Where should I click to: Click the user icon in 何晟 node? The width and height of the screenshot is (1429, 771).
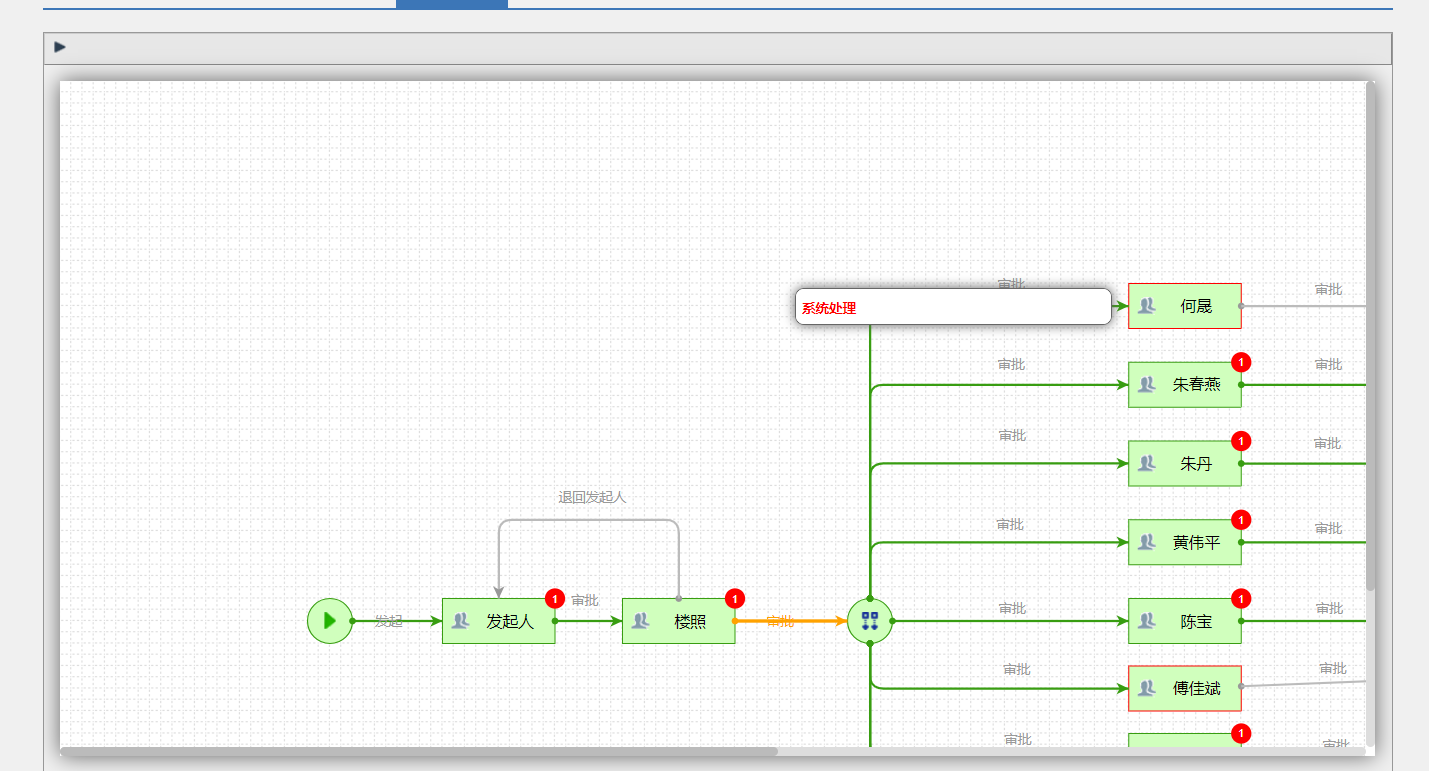[1146, 306]
